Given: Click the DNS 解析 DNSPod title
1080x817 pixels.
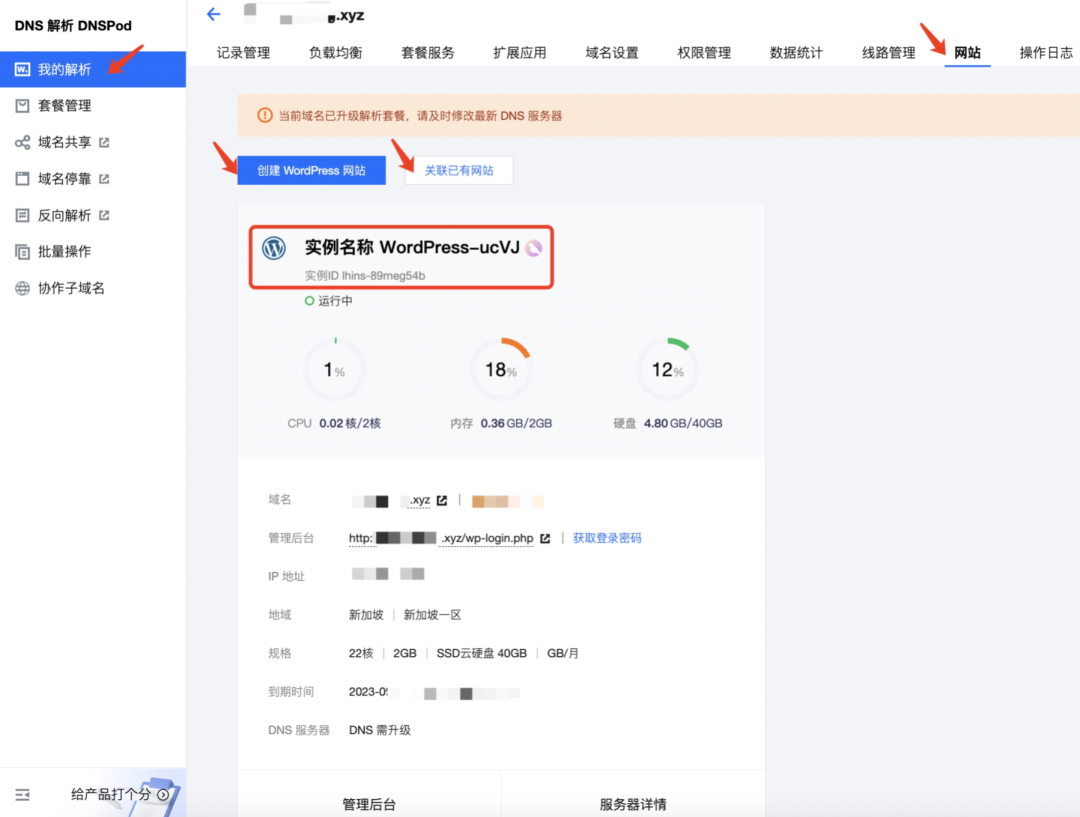Looking at the screenshot, I should click(73, 25).
